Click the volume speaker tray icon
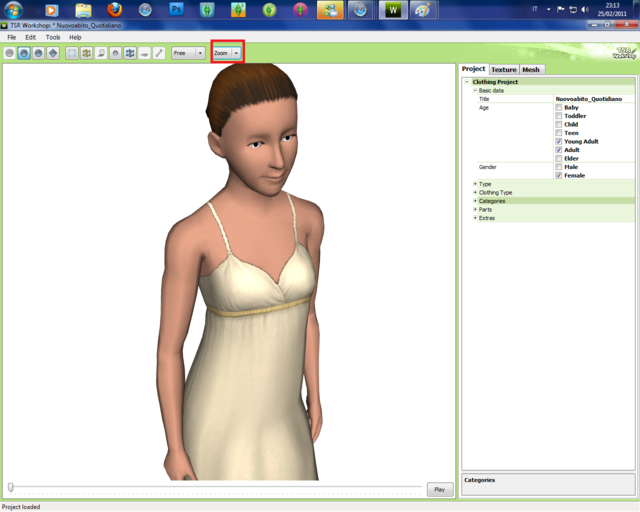 [x=585, y=9]
